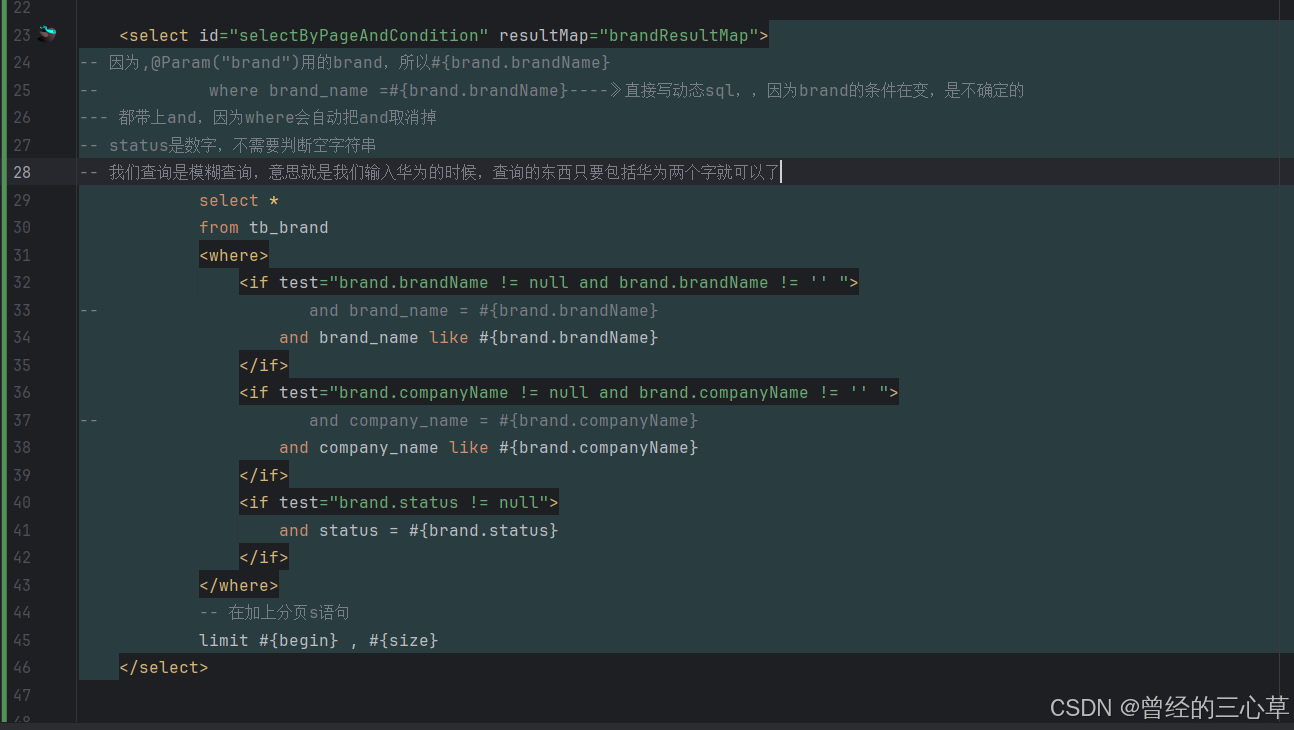Click line number 23 in the gutter

[x=22, y=36]
